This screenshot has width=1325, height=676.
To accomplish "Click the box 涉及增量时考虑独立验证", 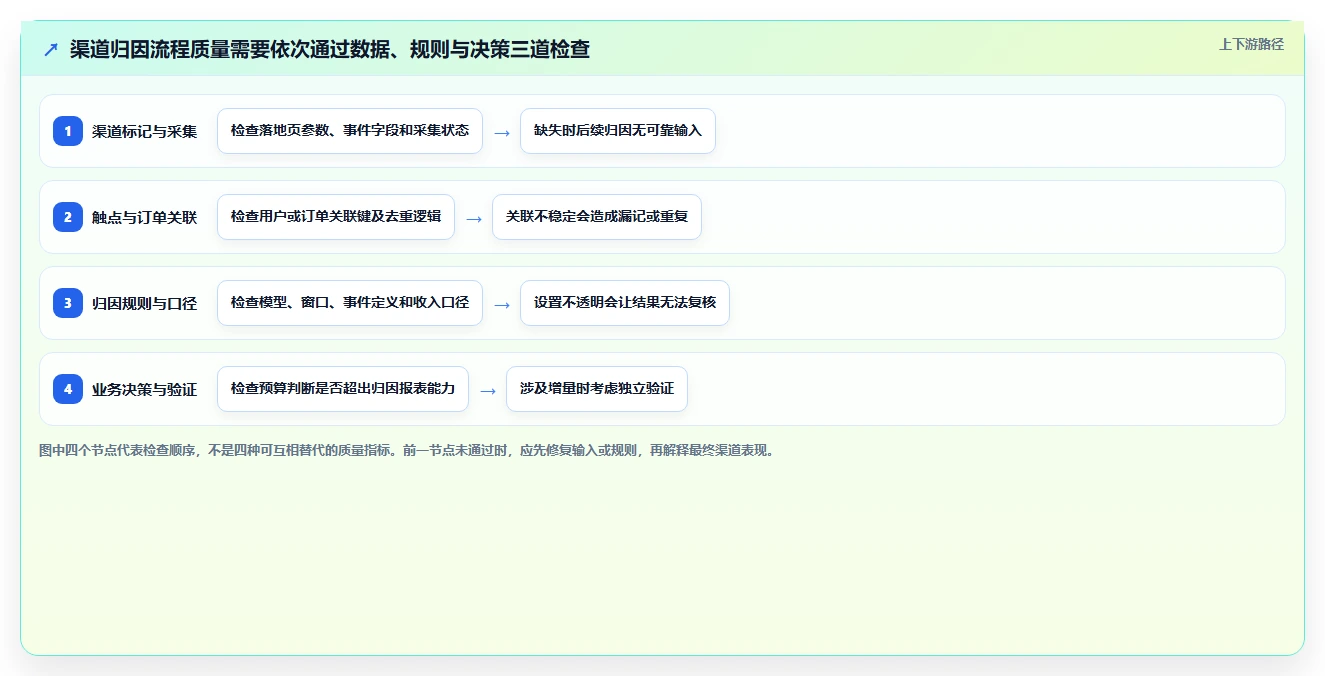I will point(597,389).
